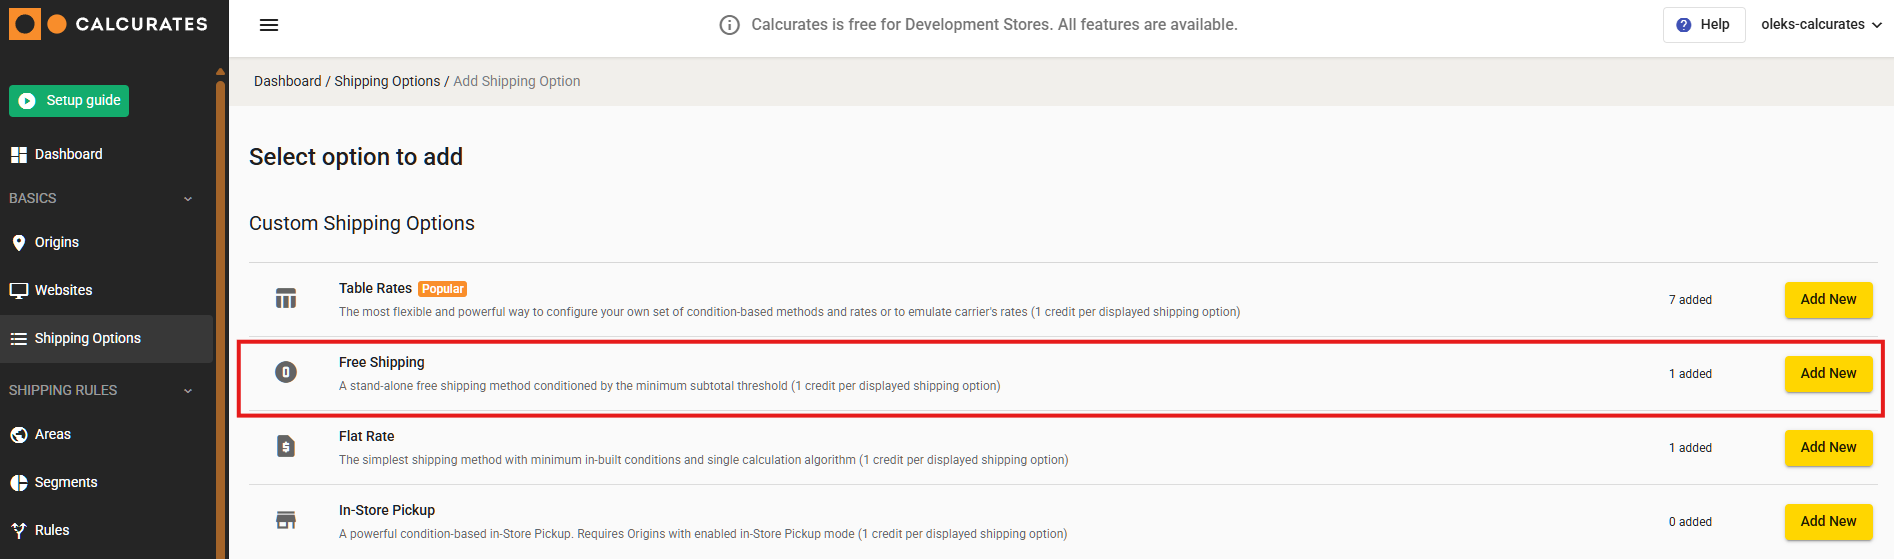The width and height of the screenshot is (1894, 559).
Task: Click Add New for Free Shipping
Action: [x=1828, y=373]
